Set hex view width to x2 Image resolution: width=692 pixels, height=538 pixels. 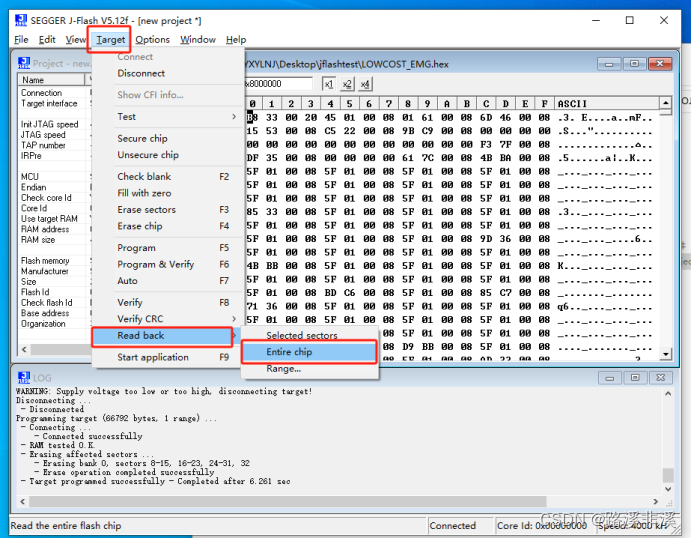pos(347,84)
